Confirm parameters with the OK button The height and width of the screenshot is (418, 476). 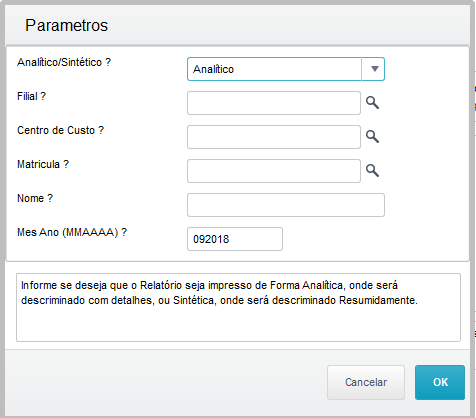[x=440, y=382]
